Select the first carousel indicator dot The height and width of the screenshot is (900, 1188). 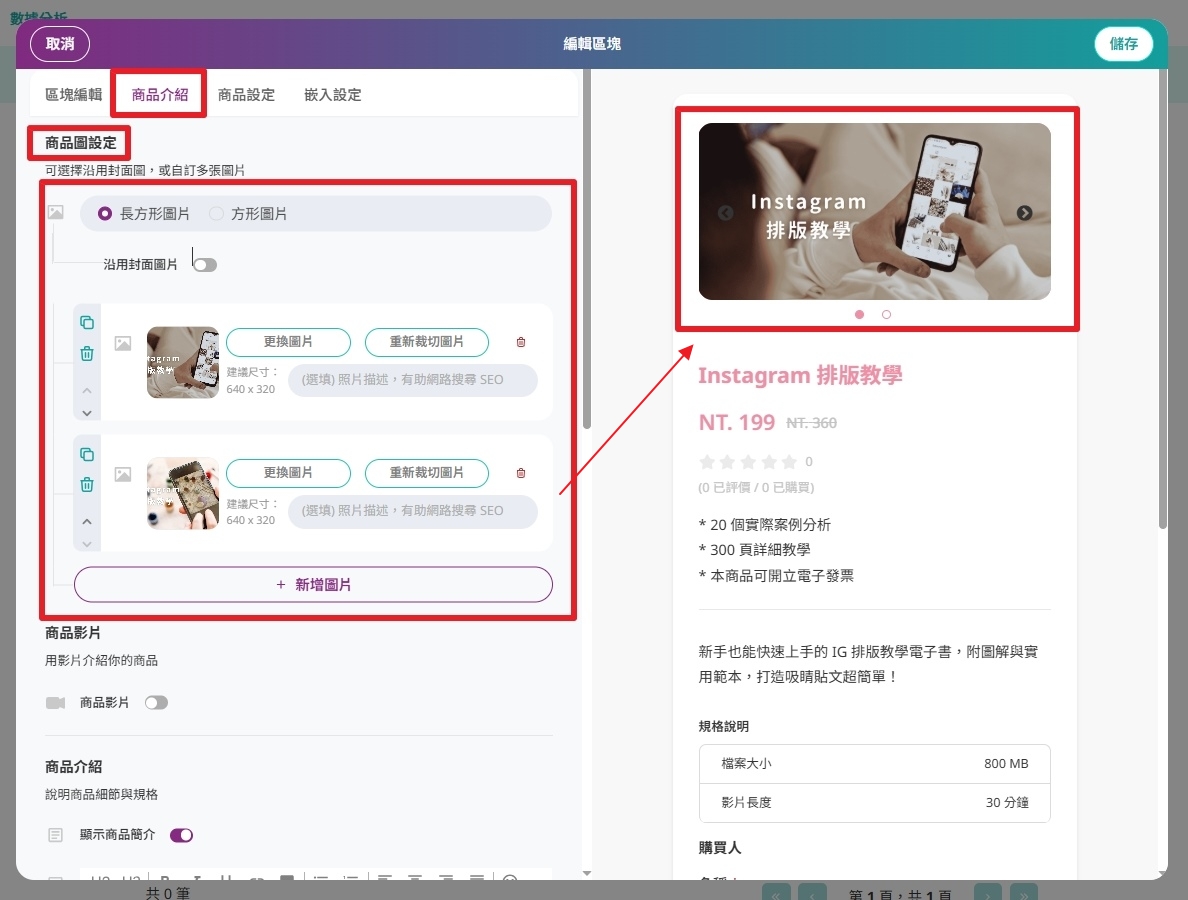coord(859,314)
